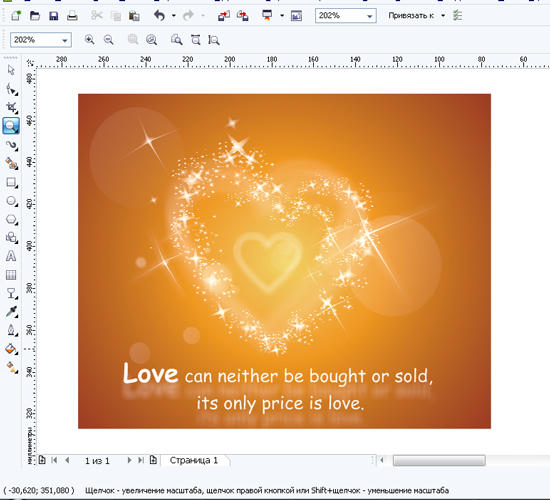The width and height of the screenshot is (550, 500).
Task: Zoom to page icon
Action: [176, 40]
